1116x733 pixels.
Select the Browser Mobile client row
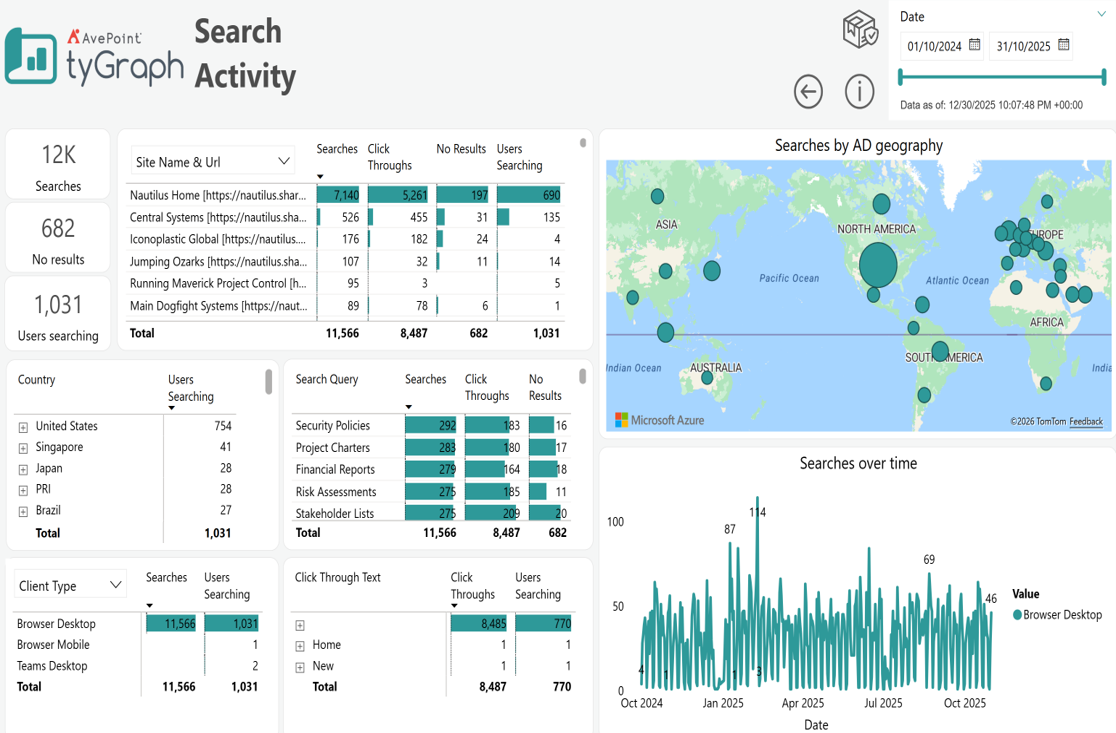pos(137,645)
